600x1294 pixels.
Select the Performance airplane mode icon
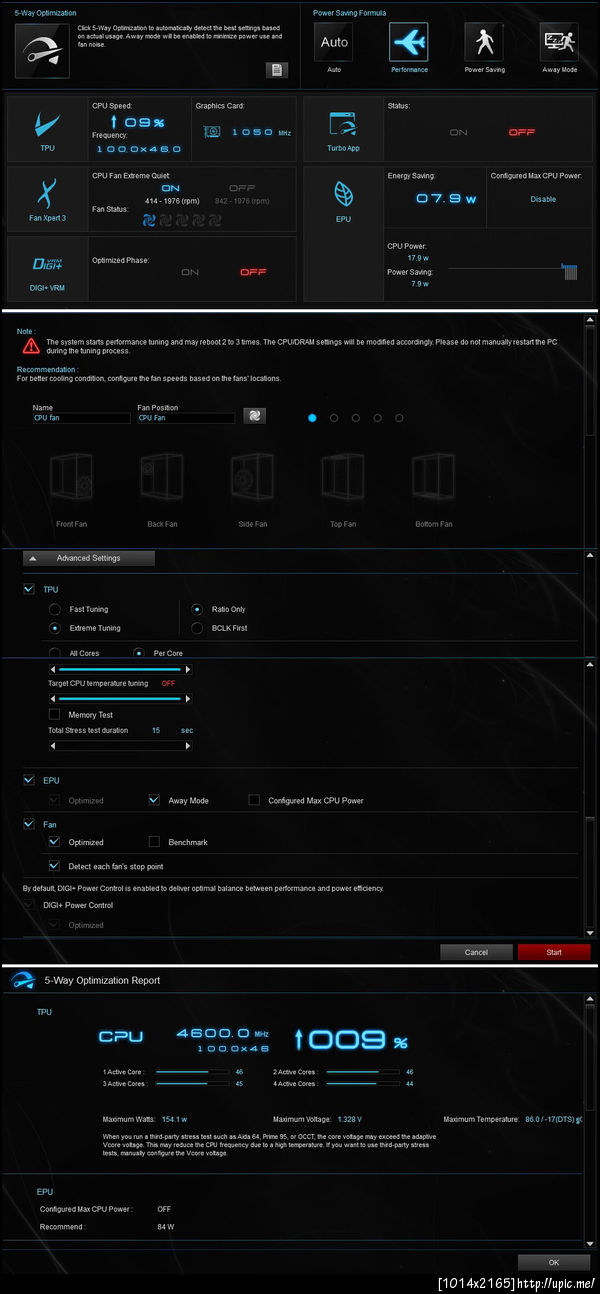409,42
